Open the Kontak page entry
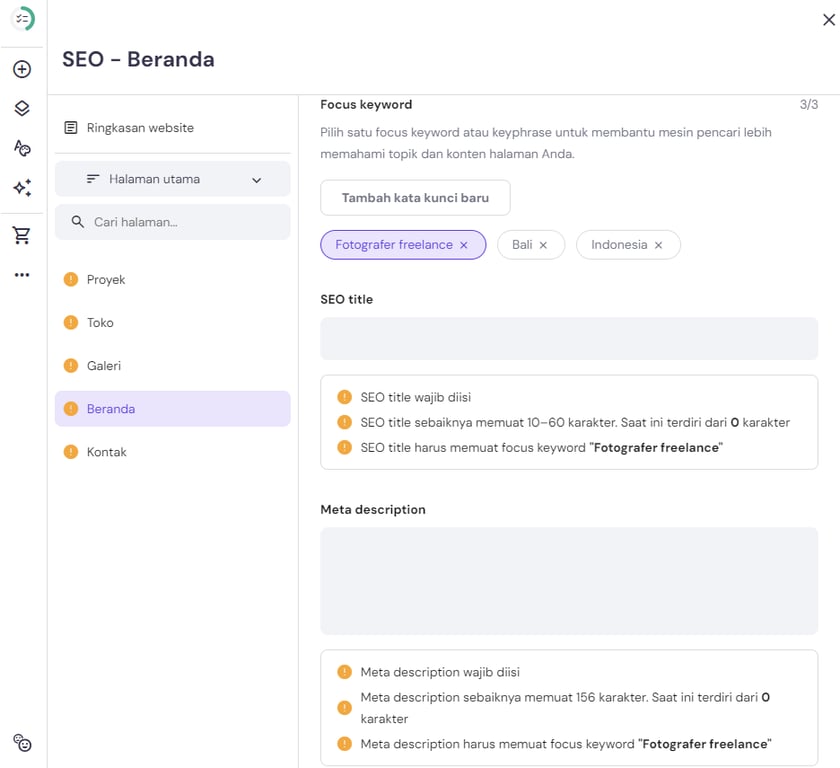Screen dimensions: 840x768 pyautogui.click(x=106, y=452)
